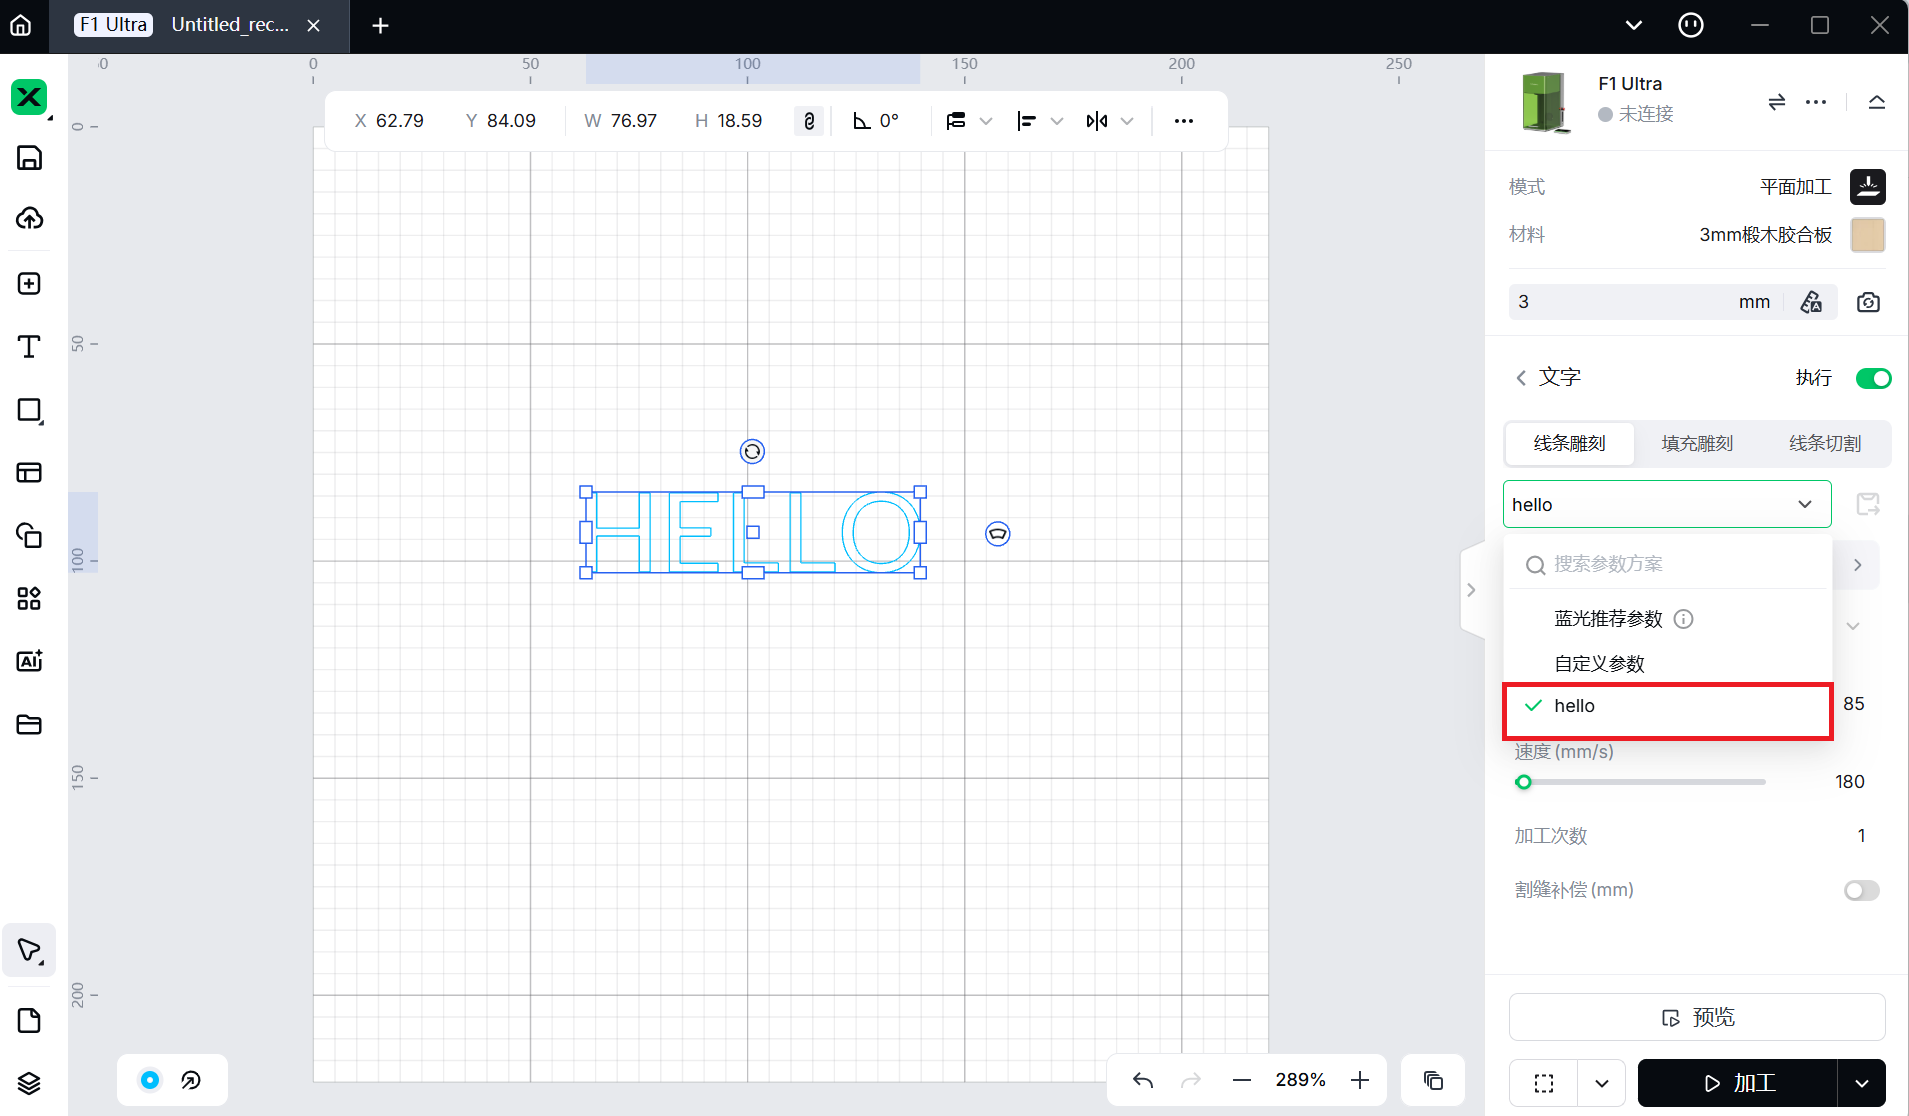The height and width of the screenshot is (1116, 1909).
Task: Zoom in with the plus button
Action: (x=1360, y=1080)
